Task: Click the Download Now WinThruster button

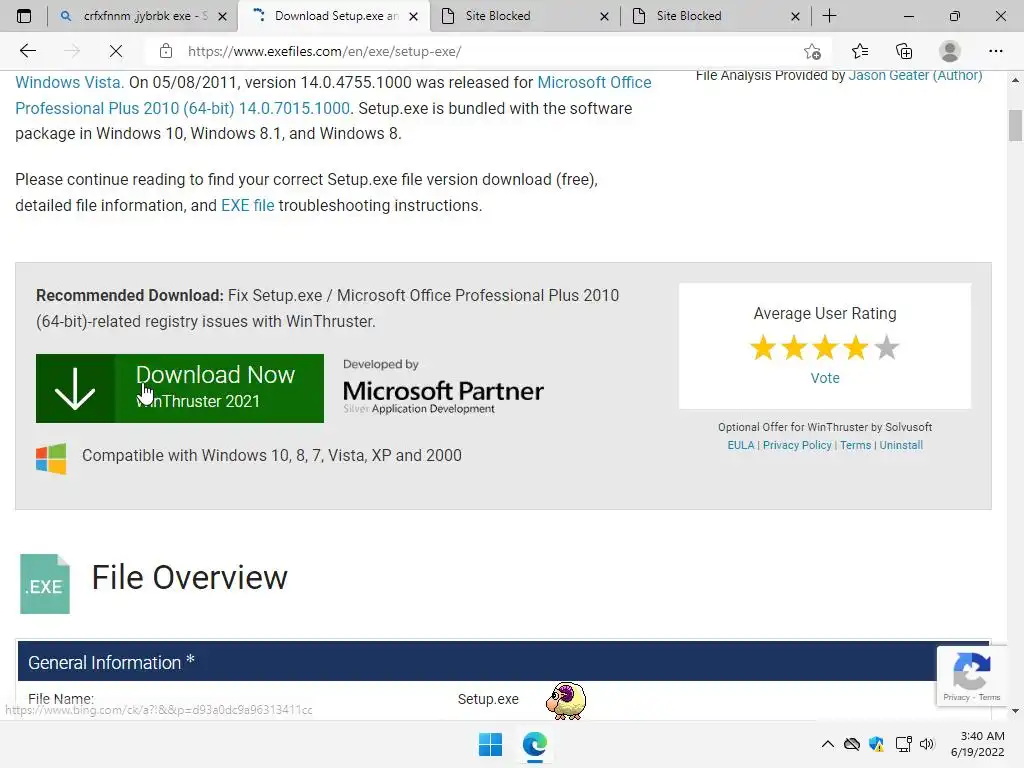Action: point(180,388)
